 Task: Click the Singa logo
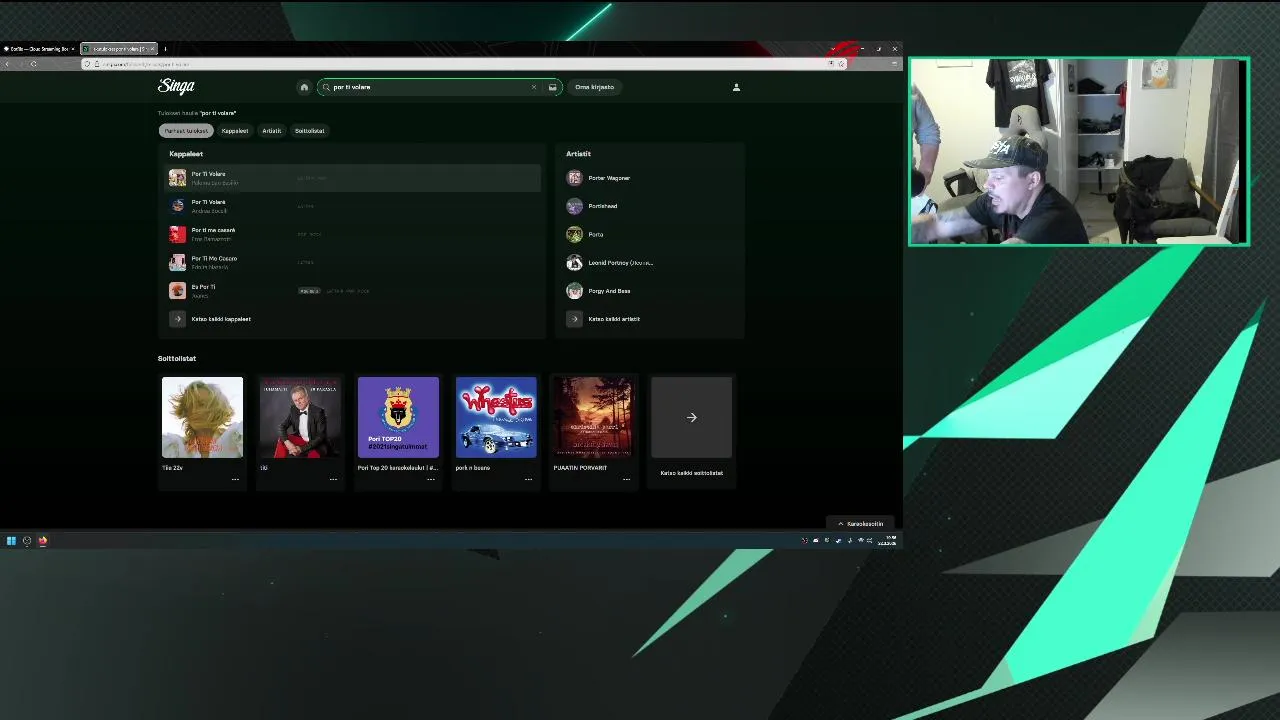(x=176, y=86)
